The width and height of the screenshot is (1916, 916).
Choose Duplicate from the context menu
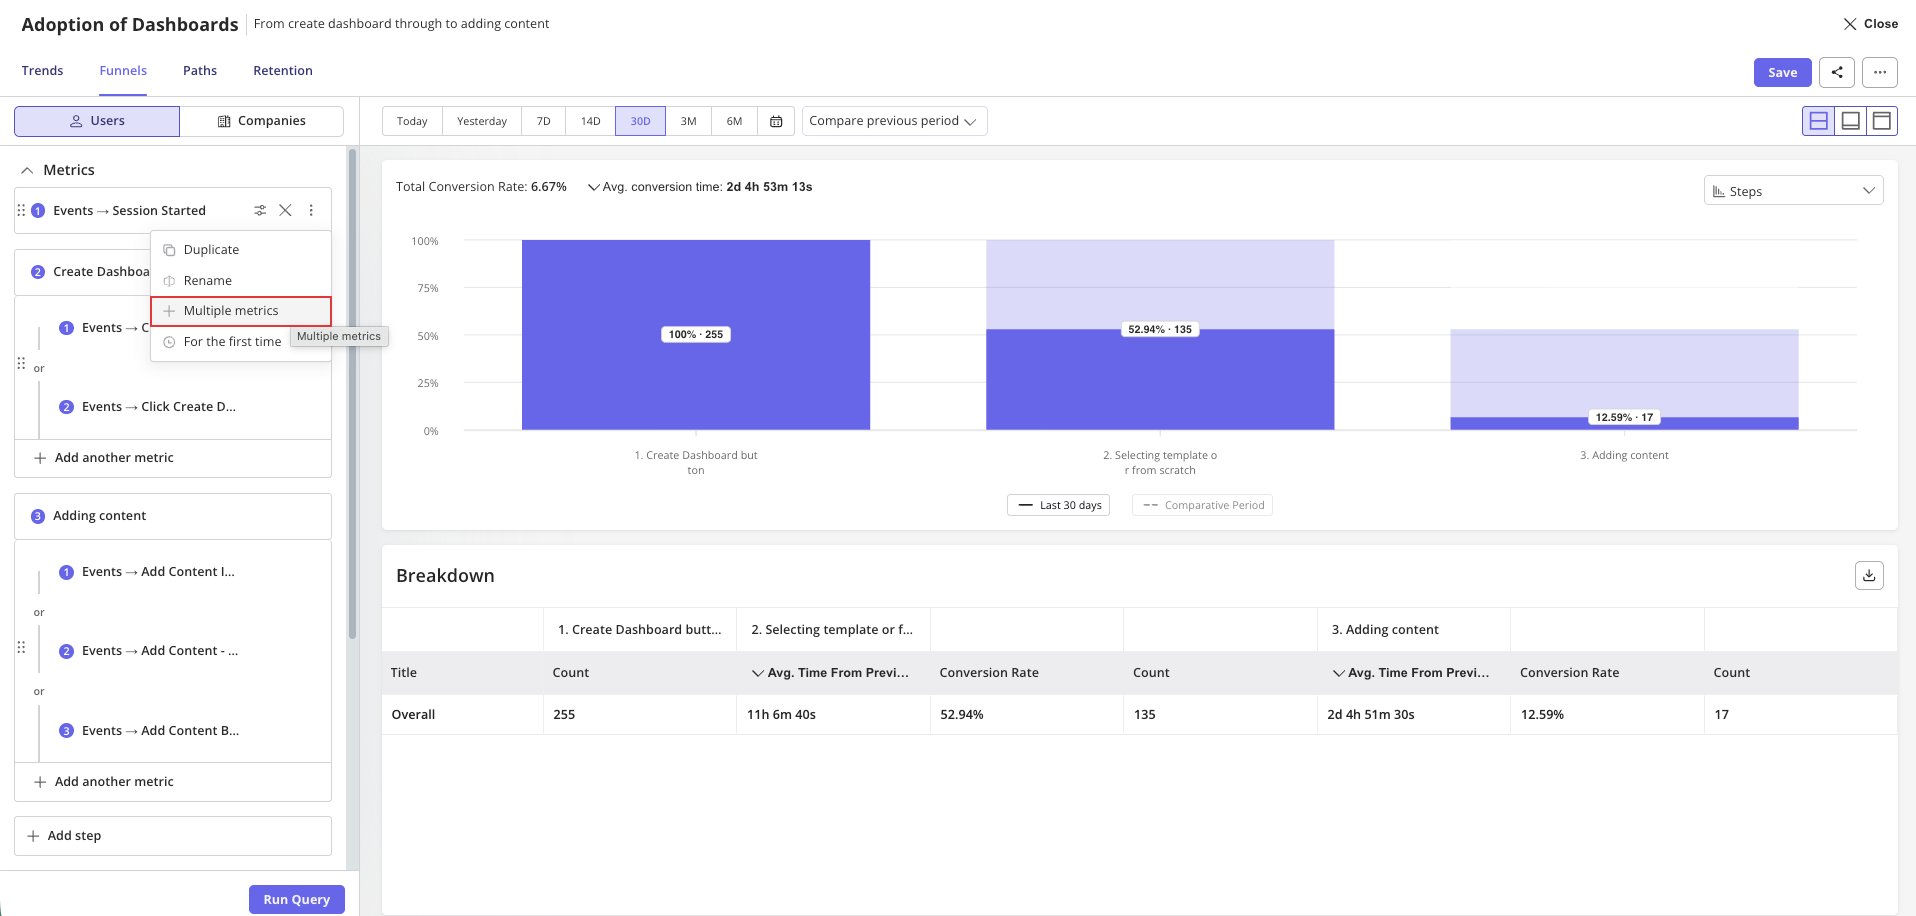pyautogui.click(x=240, y=250)
